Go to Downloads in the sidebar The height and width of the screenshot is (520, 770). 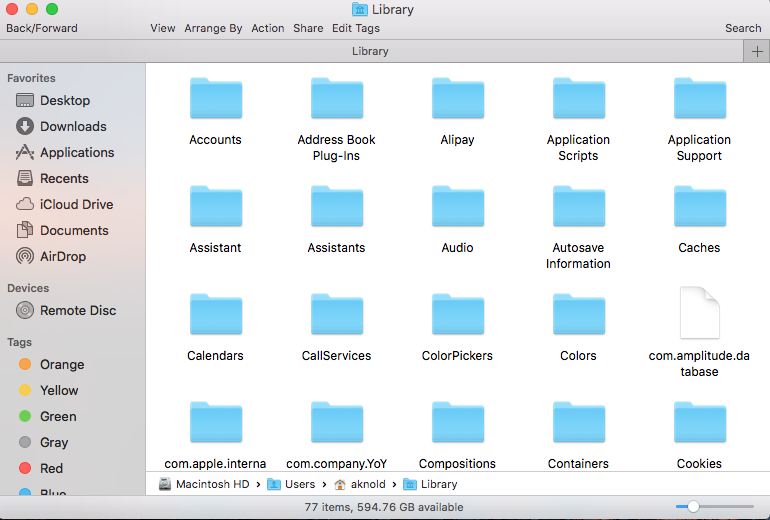click(x=73, y=126)
